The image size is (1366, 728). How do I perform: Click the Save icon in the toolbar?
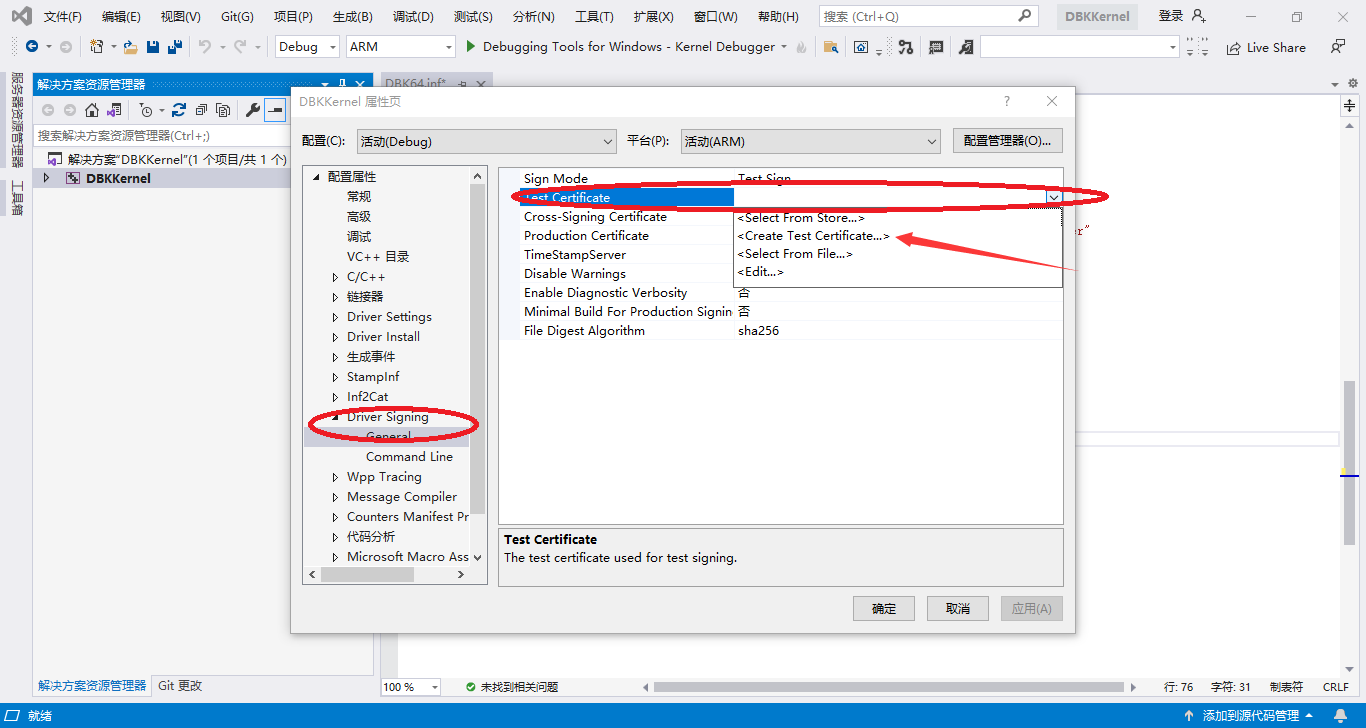[x=153, y=47]
